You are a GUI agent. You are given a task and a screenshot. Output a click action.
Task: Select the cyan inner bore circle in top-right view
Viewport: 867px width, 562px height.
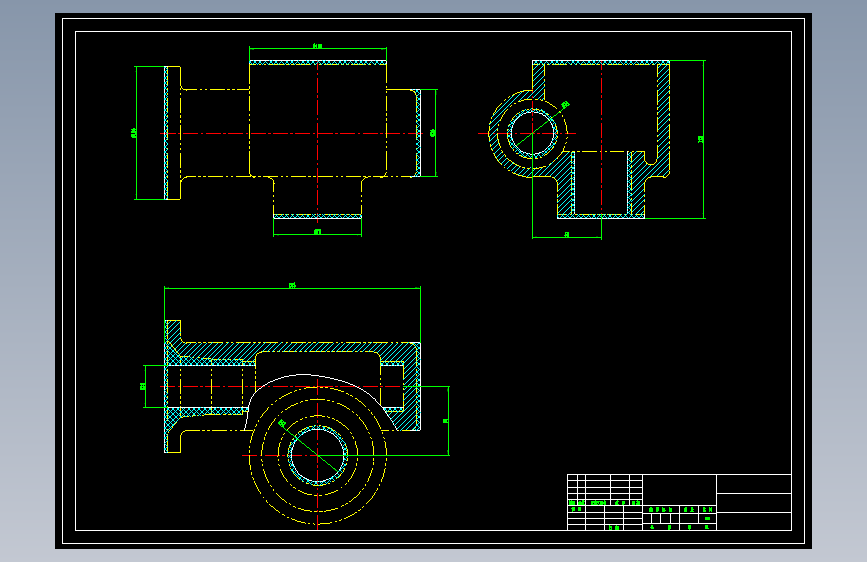click(x=532, y=133)
